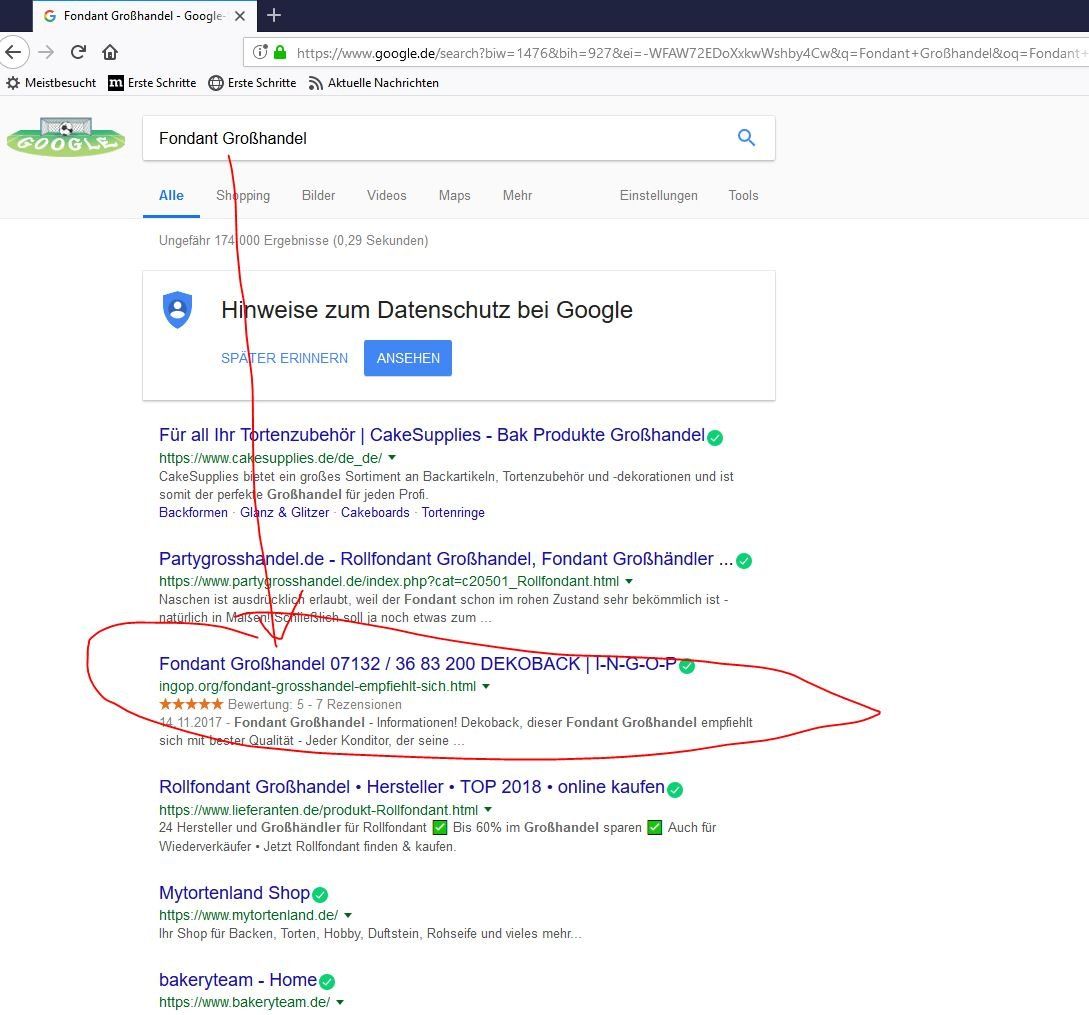Screen dimensions: 1089x1015
Task: Click the Google soccer doodle logo
Action: click(66, 138)
